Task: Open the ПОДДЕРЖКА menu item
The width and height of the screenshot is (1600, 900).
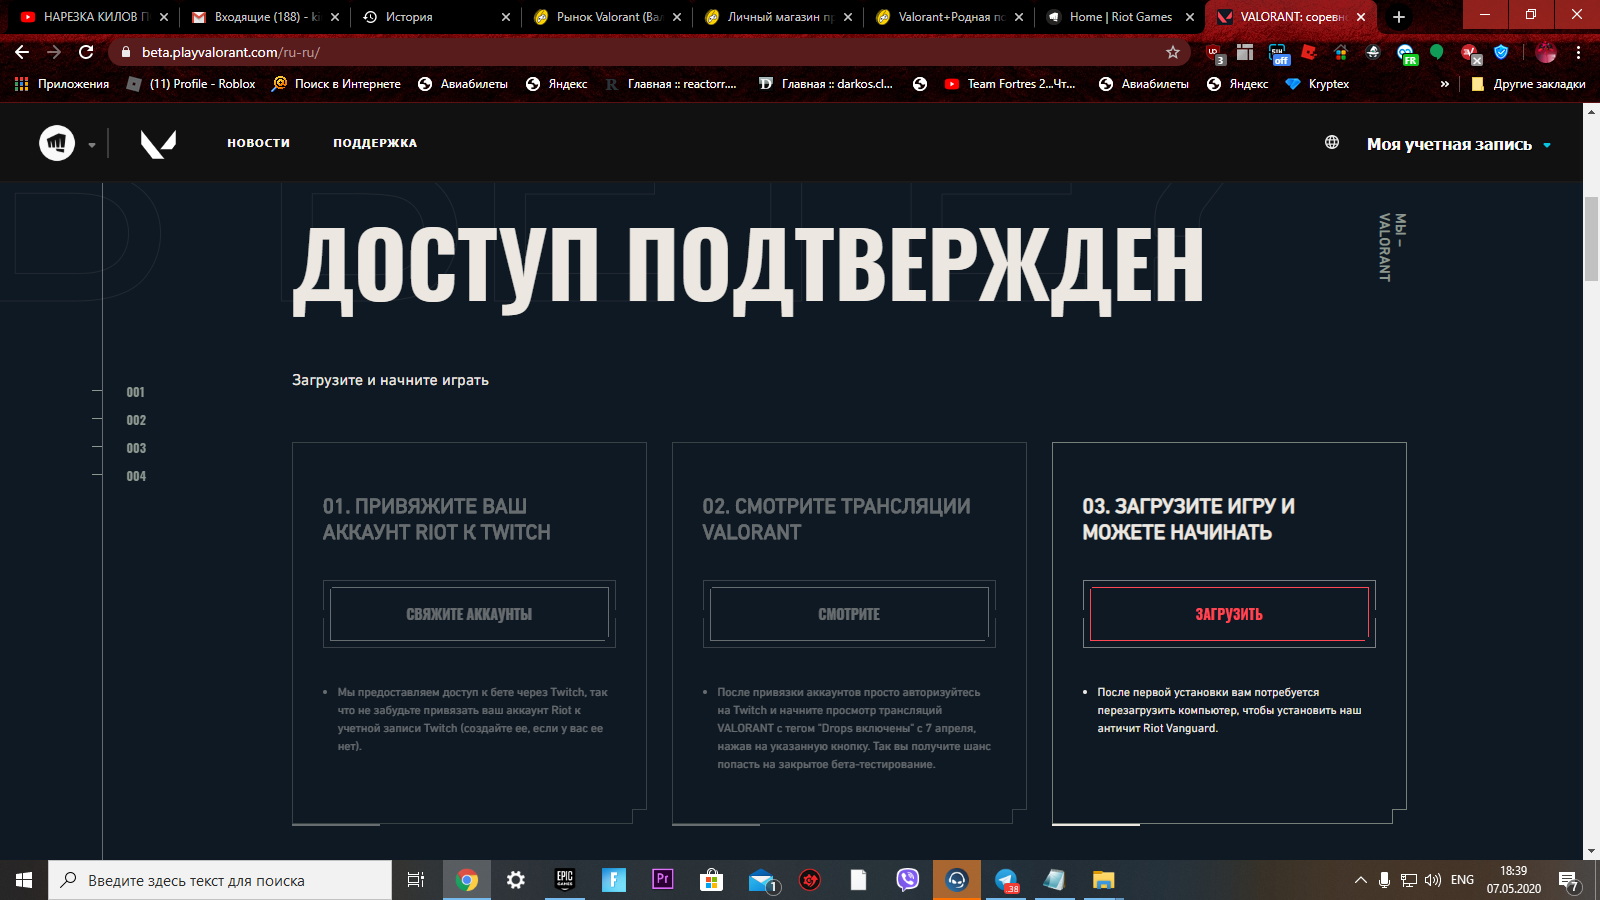Action: point(375,143)
